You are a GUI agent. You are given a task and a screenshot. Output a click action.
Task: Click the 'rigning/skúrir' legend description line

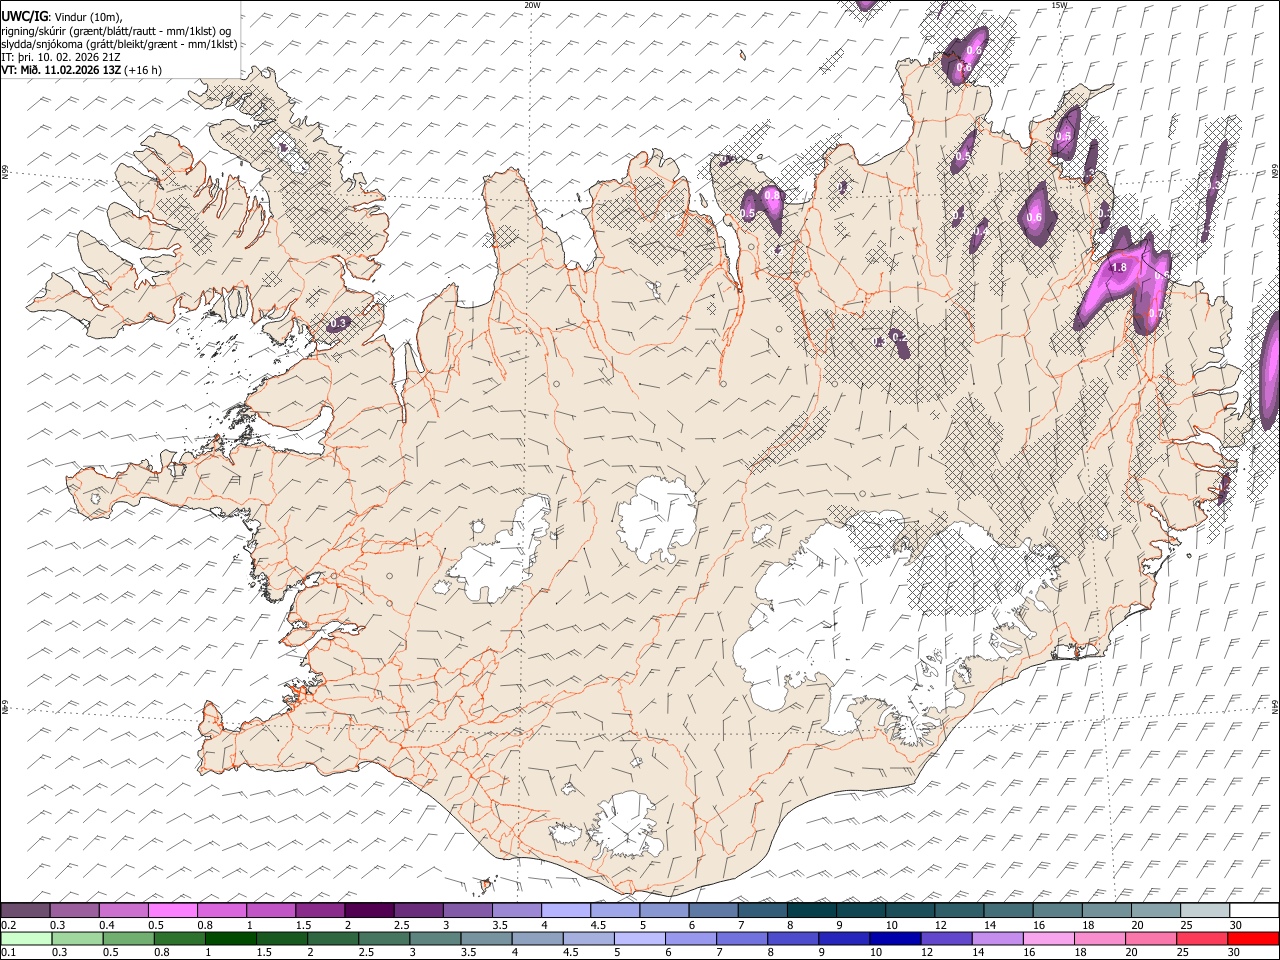click(x=116, y=30)
